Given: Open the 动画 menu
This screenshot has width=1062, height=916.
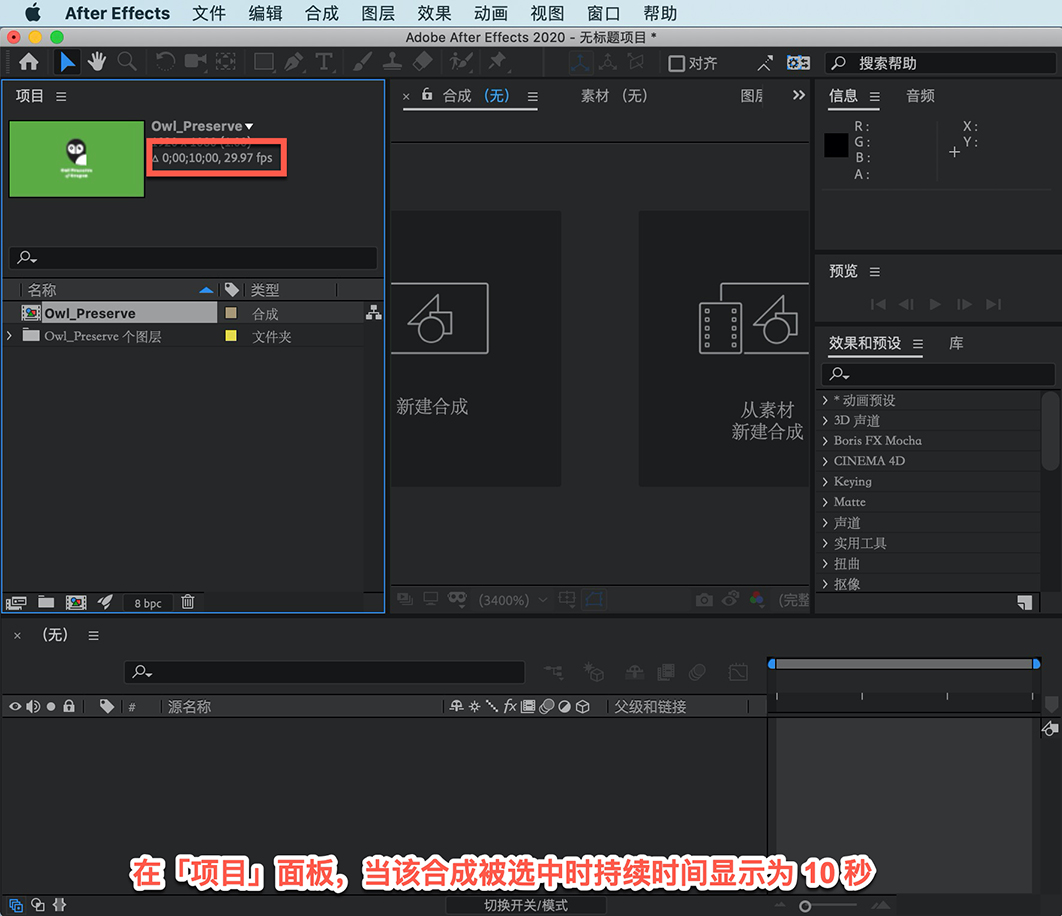Looking at the screenshot, I should click(490, 13).
